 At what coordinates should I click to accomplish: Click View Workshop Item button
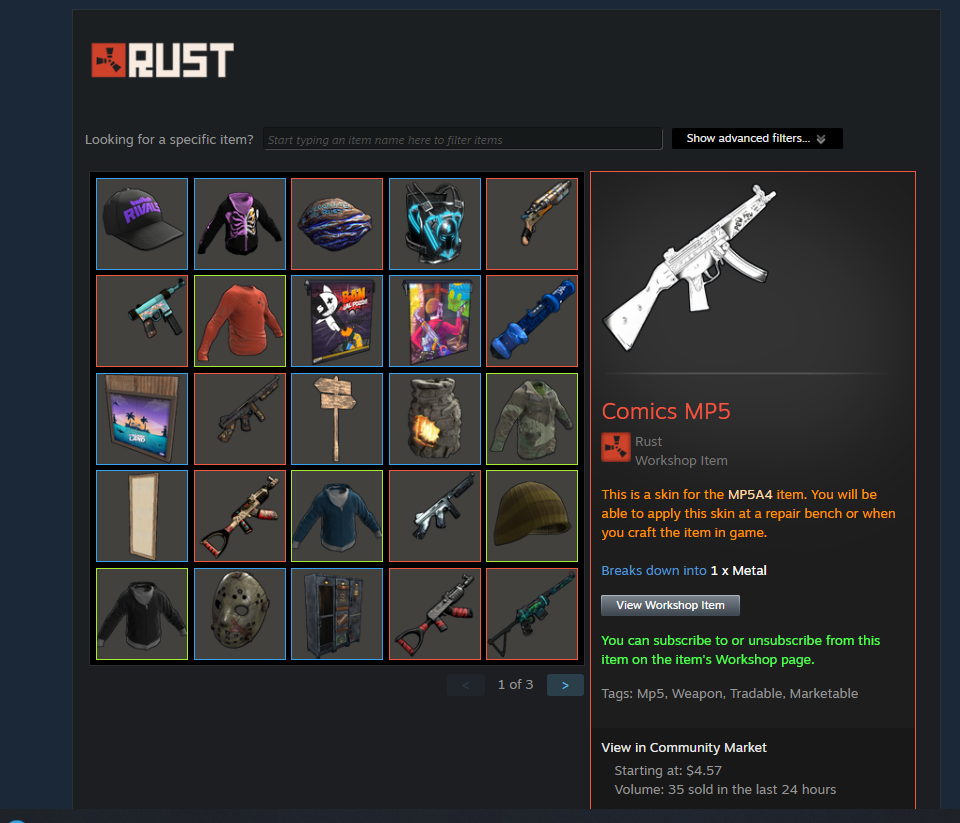(670, 605)
